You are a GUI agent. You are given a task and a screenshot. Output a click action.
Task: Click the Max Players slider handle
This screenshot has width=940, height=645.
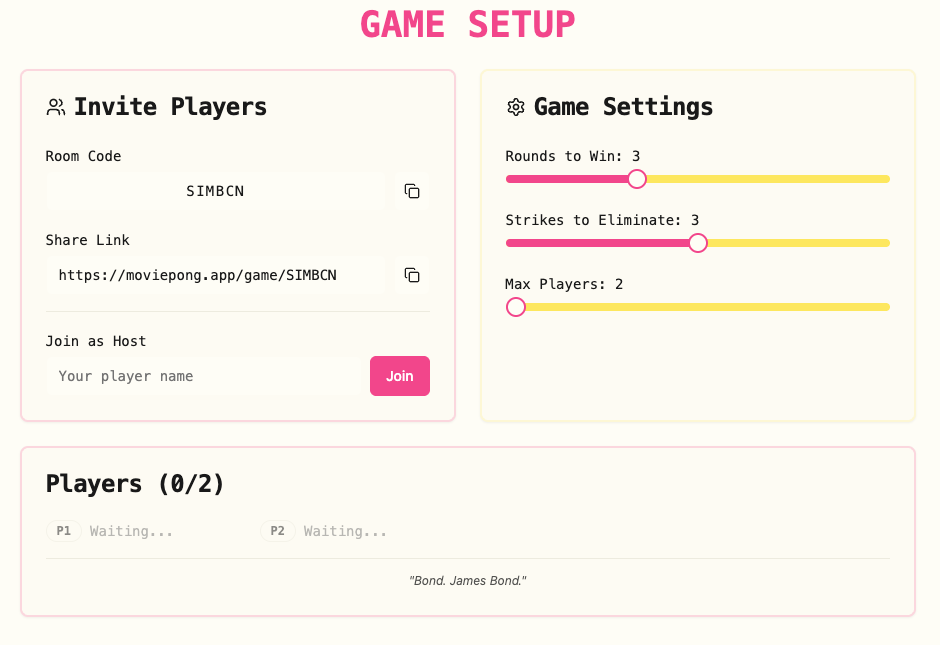tap(516, 307)
